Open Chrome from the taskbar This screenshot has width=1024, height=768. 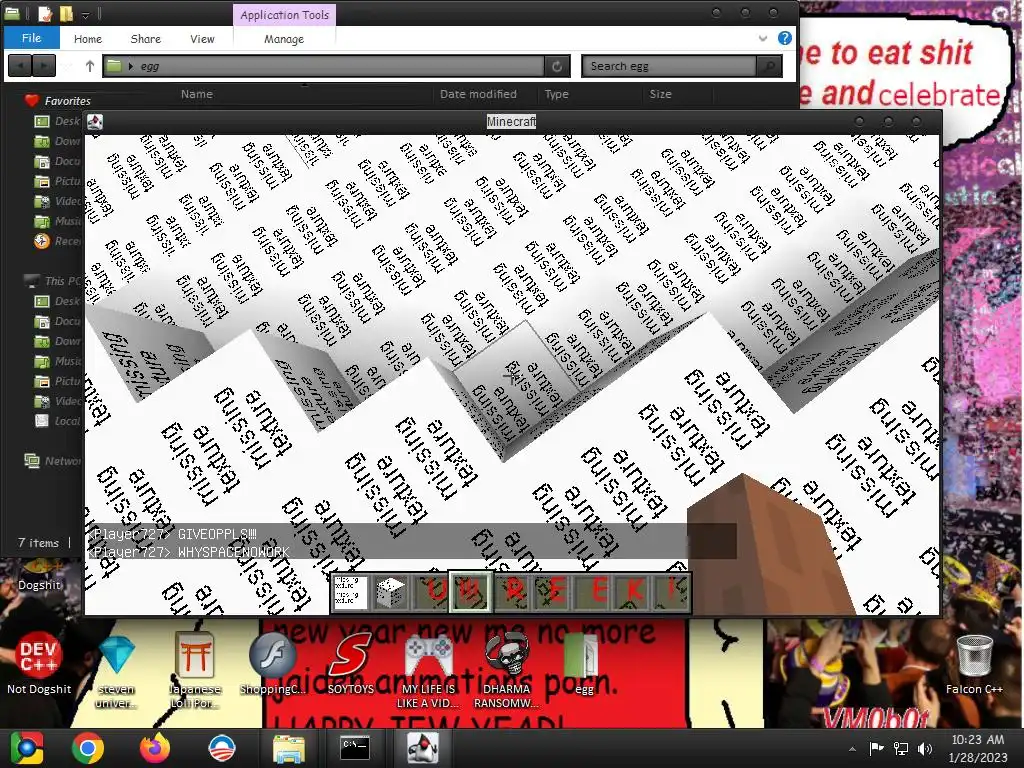88,748
